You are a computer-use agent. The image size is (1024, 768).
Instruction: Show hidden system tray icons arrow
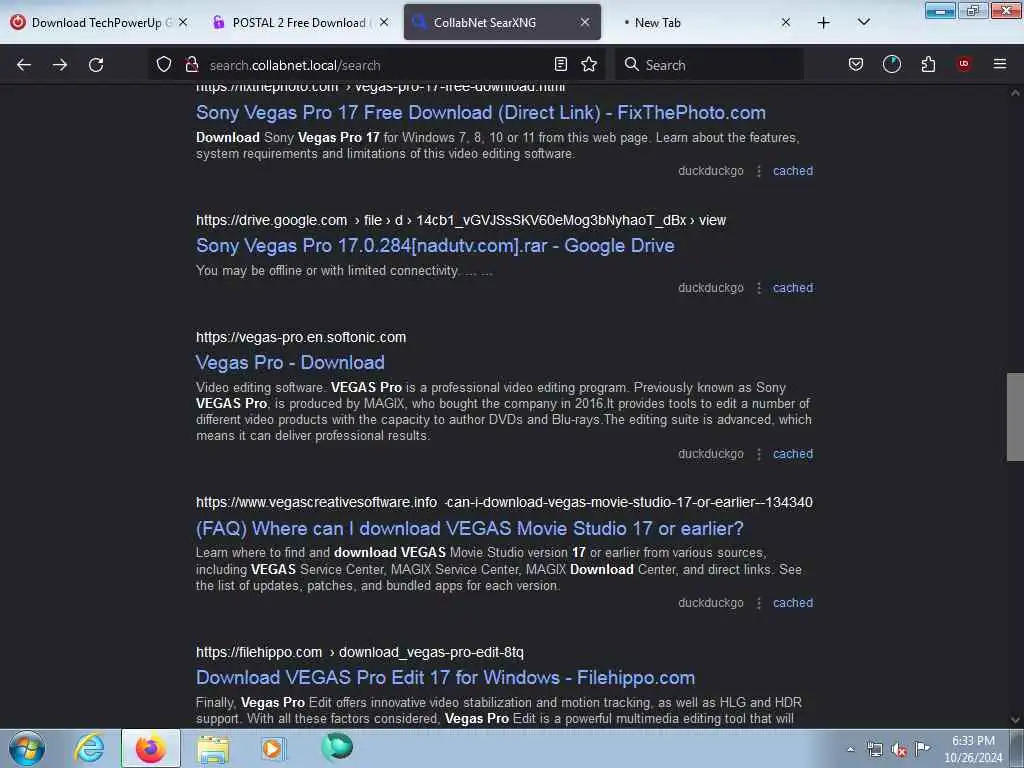click(x=850, y=749)
